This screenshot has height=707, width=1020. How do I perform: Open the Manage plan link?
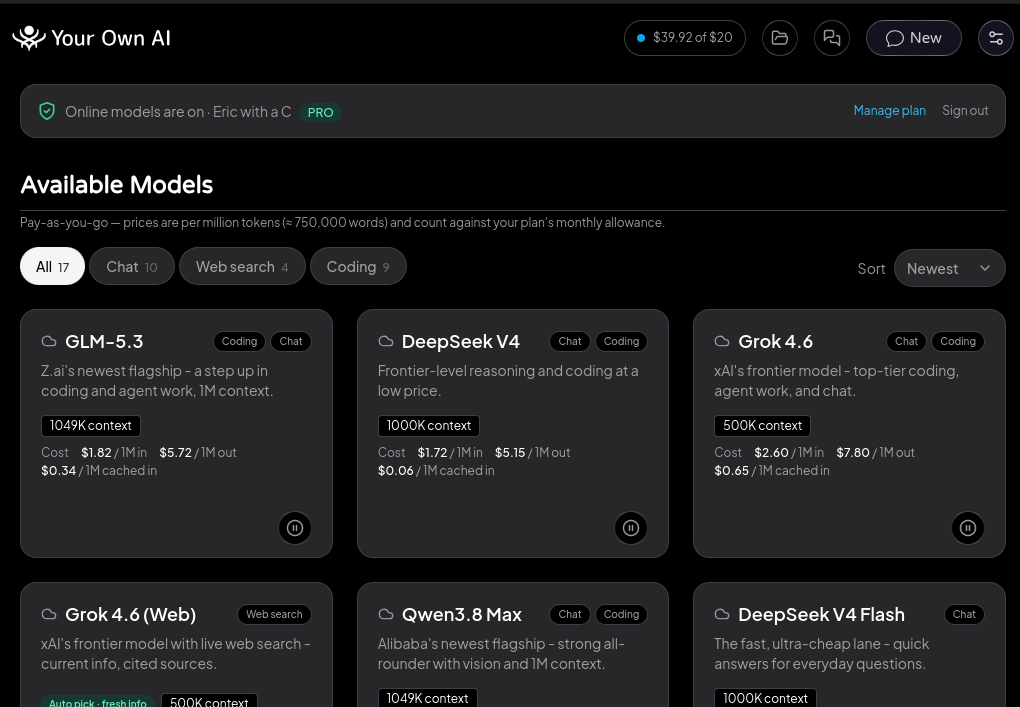tap(889, 111)
